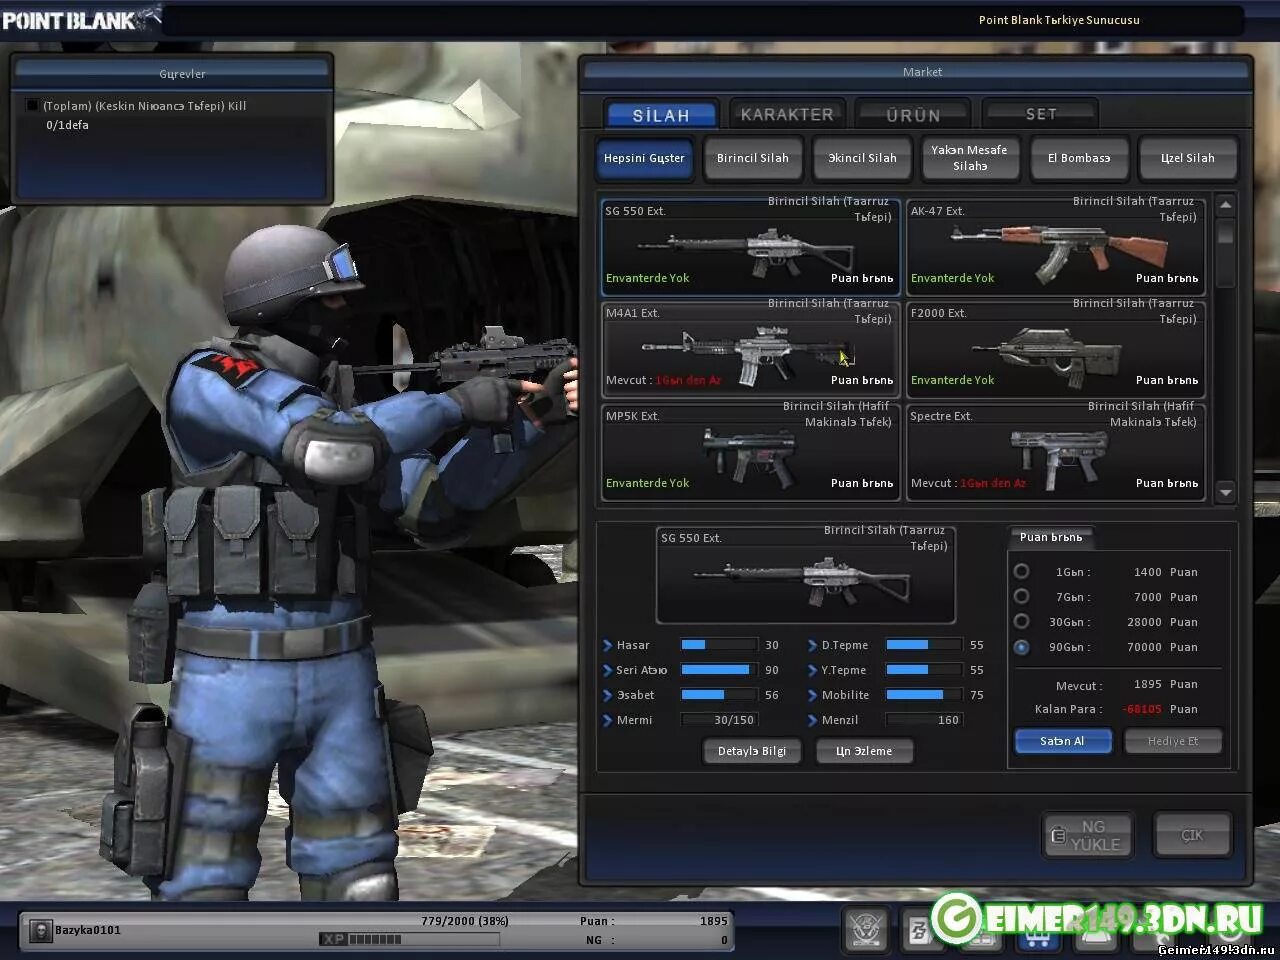Click the Market window title
This screenshot has width=1280, height=960.
[x=922, y=72]
